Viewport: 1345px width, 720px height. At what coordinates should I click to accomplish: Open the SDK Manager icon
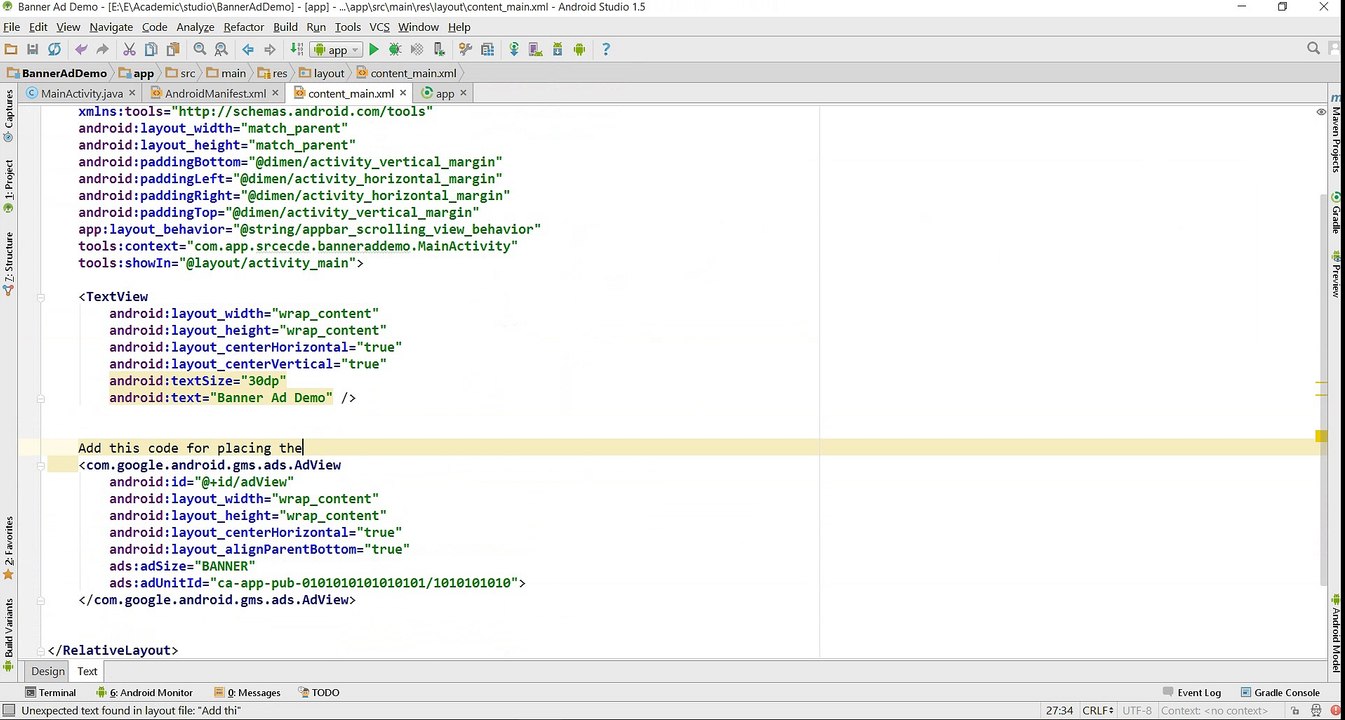pos(557,49)
